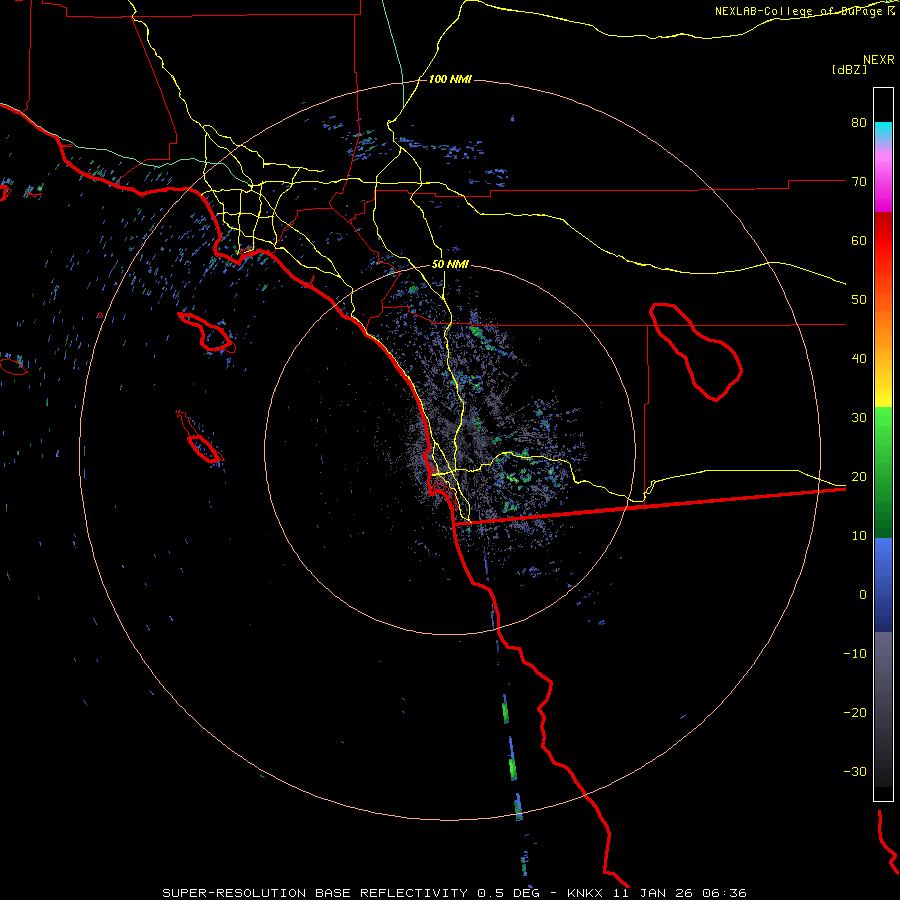
Task: Pick the cyan segment atop the color bar
Action: pos(883,130)
